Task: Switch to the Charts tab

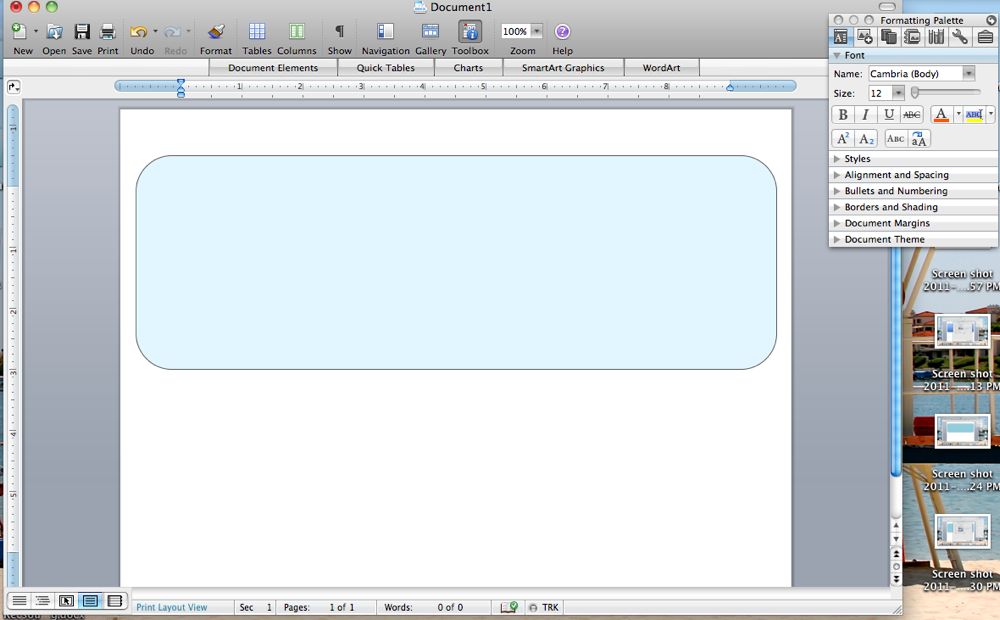Action: pos(468,67)
